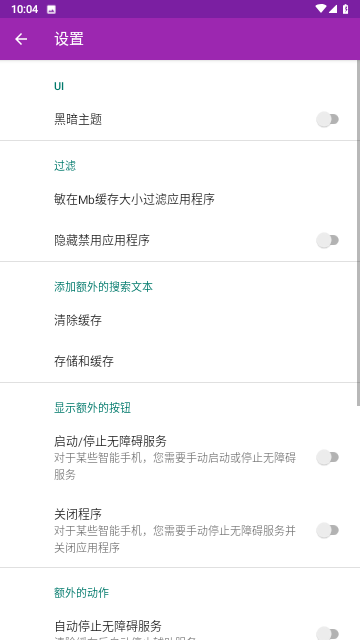Tap the 关闭程序 preference label
Screen dimensions: 360x640
pyautogui.click(x=78, y=513)
